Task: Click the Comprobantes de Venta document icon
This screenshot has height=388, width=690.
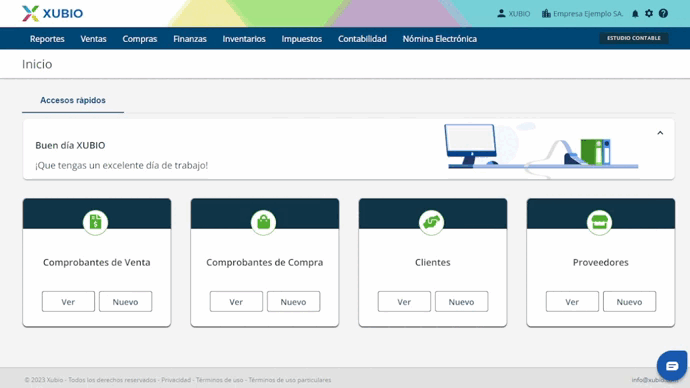Action: [95, 222]
